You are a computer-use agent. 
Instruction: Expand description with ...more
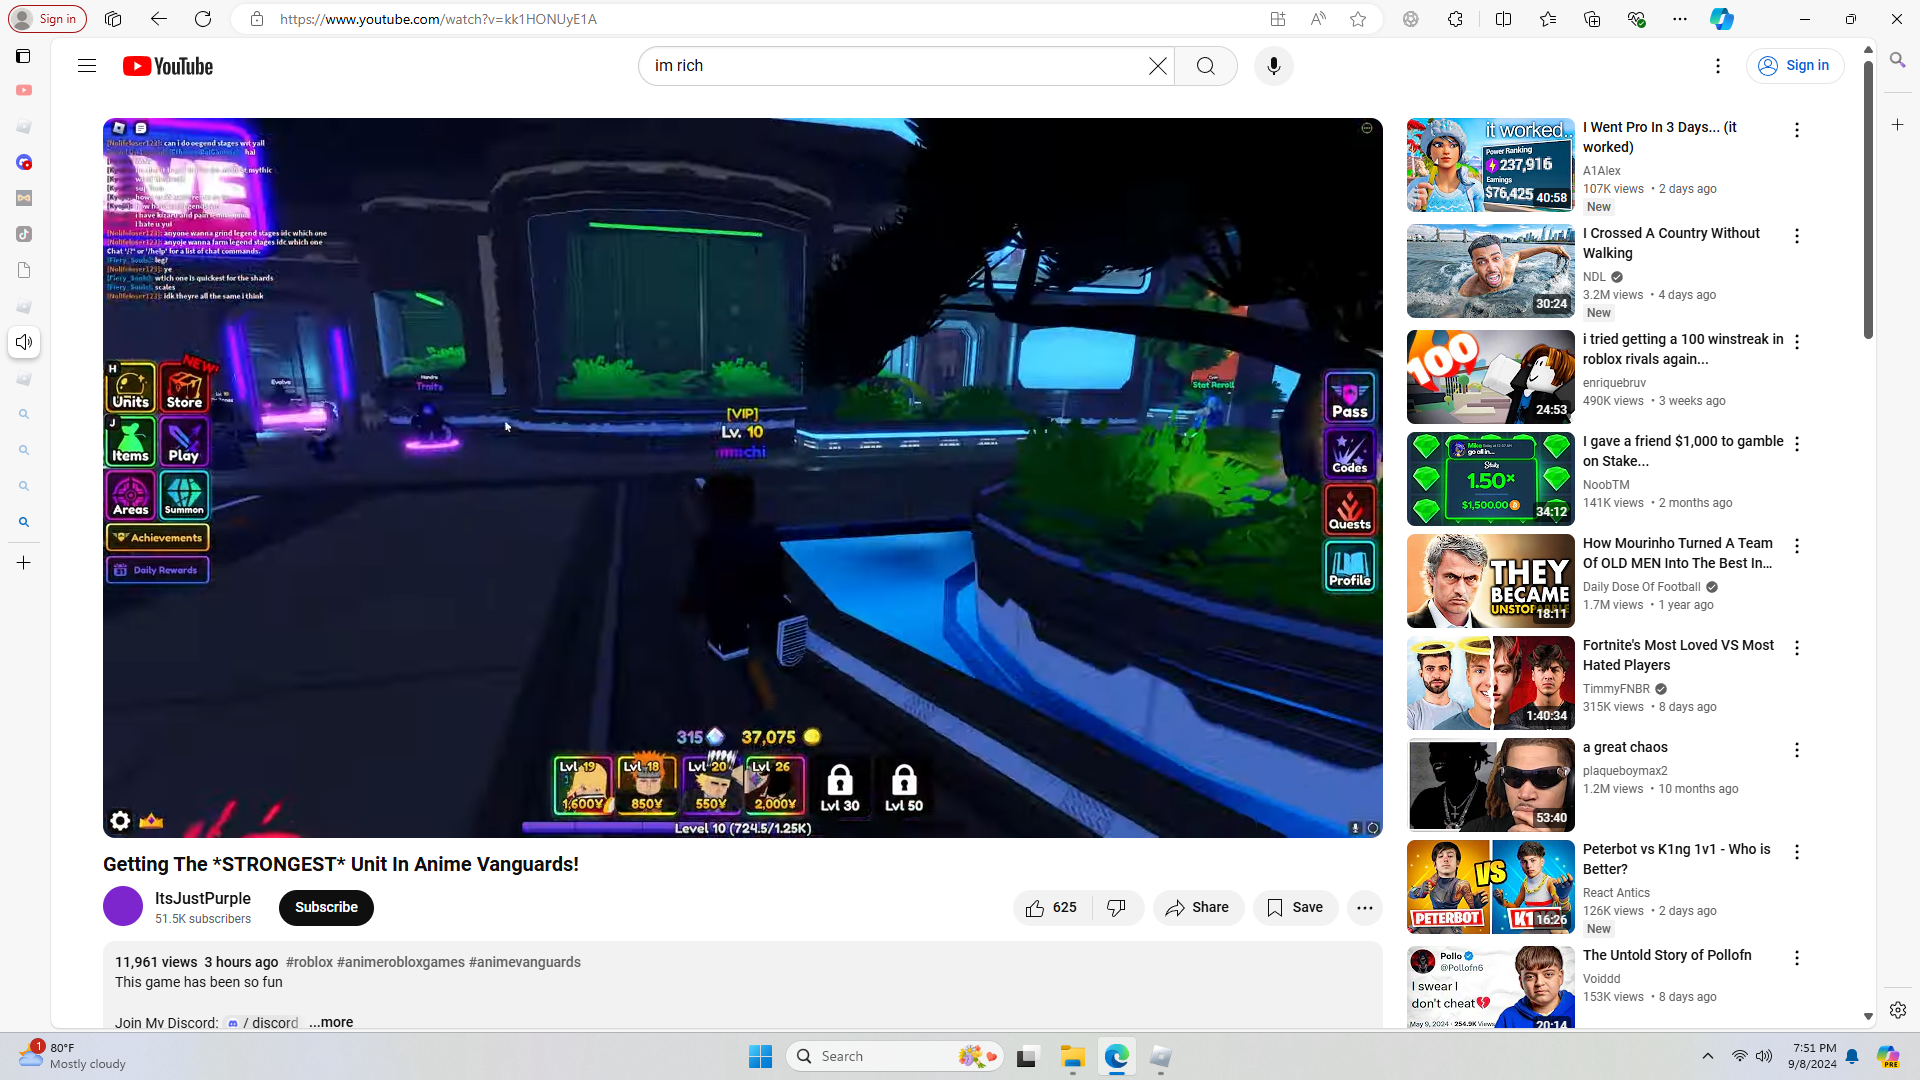tap(331, 1022)
